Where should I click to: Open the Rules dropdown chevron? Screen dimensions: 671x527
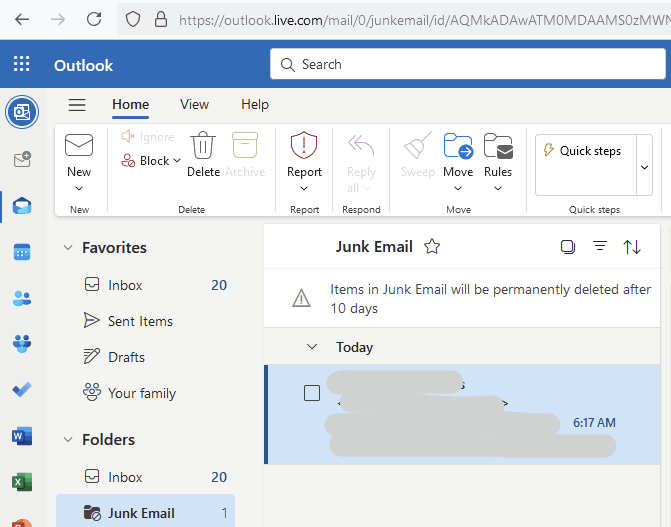(498, 188)
